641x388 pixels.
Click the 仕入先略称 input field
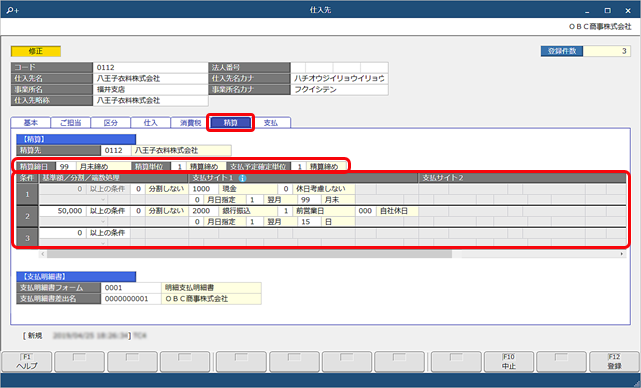tap(150, 101)
